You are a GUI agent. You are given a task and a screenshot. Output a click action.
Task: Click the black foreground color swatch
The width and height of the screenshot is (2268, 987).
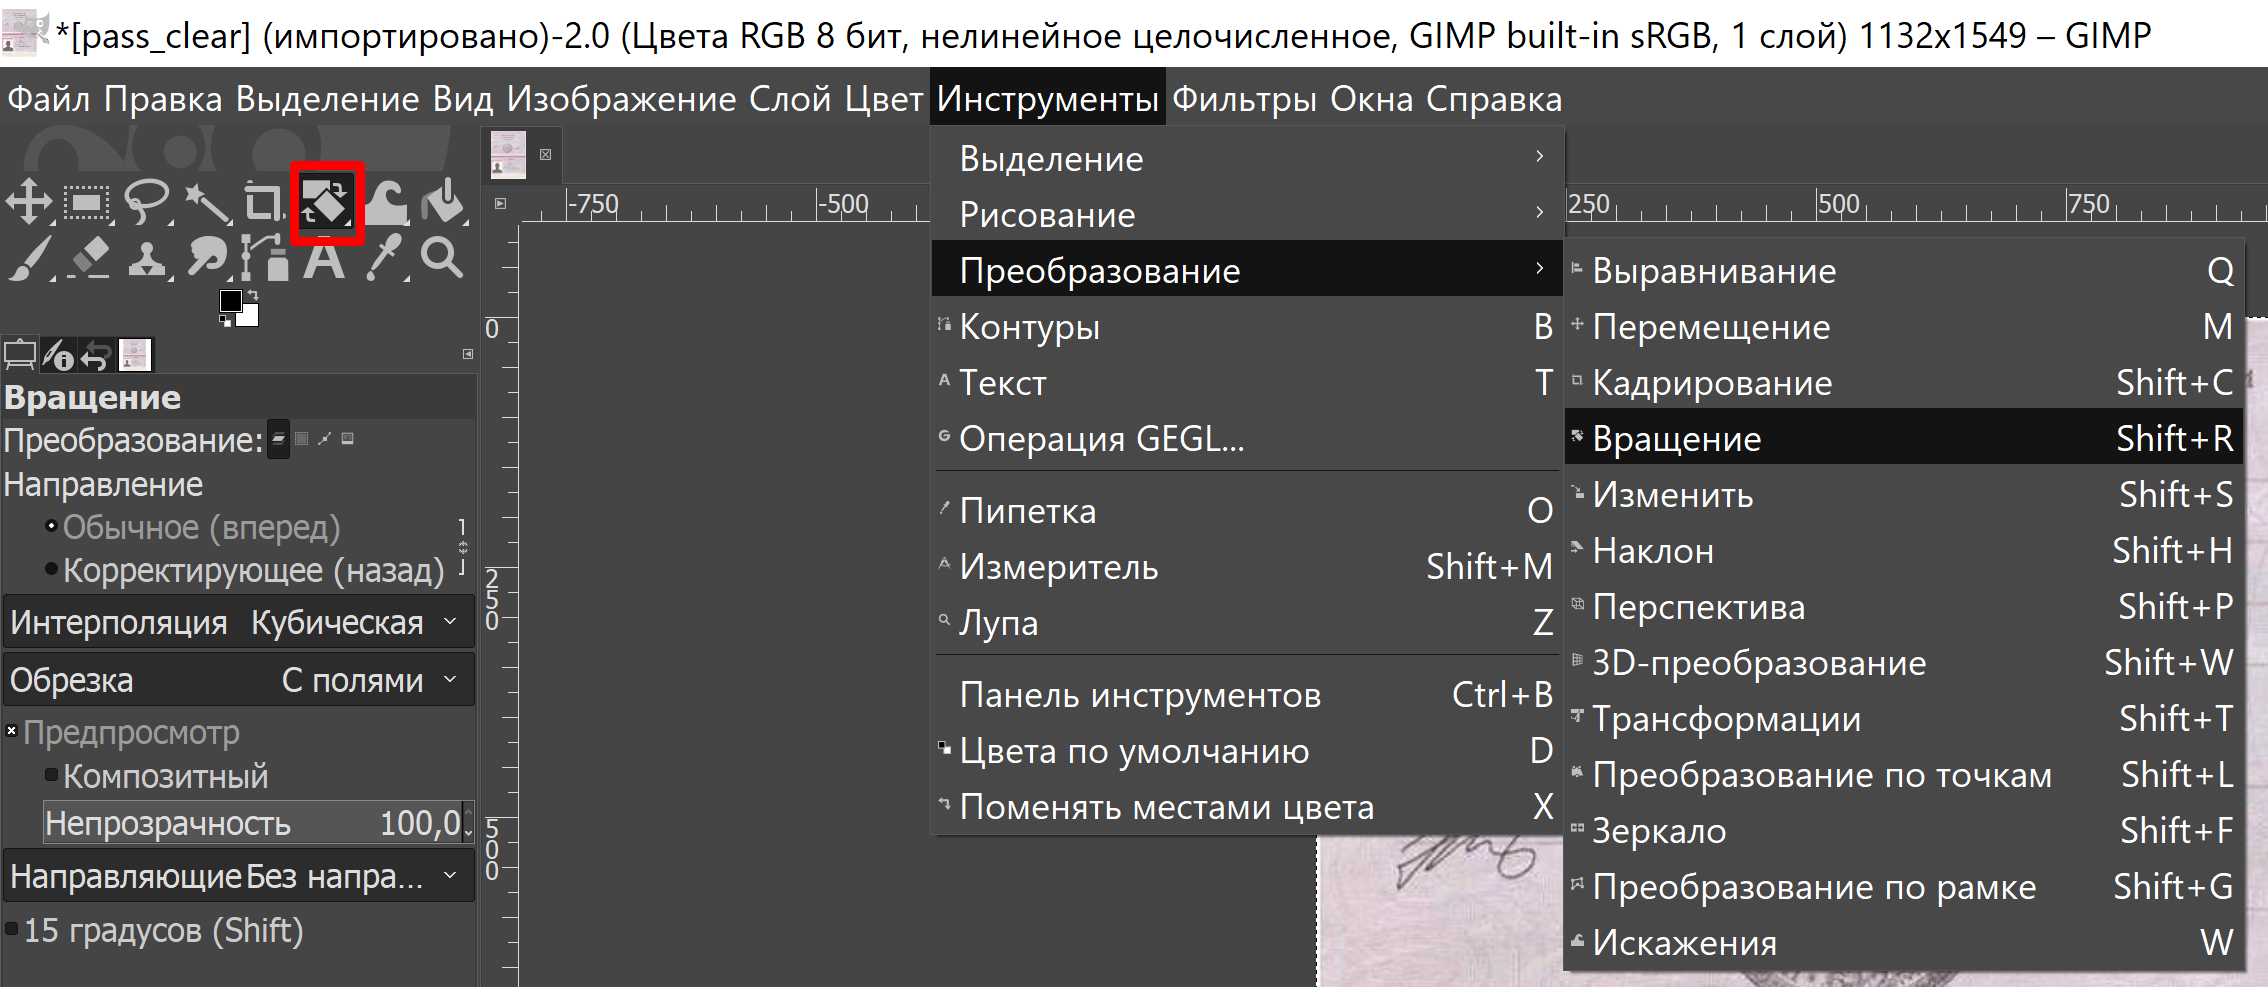coord(231,300)
